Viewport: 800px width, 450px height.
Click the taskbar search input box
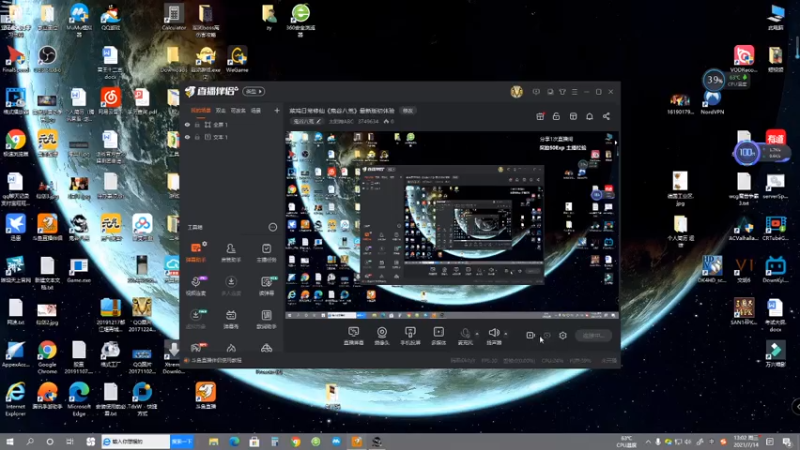[136, 441]
